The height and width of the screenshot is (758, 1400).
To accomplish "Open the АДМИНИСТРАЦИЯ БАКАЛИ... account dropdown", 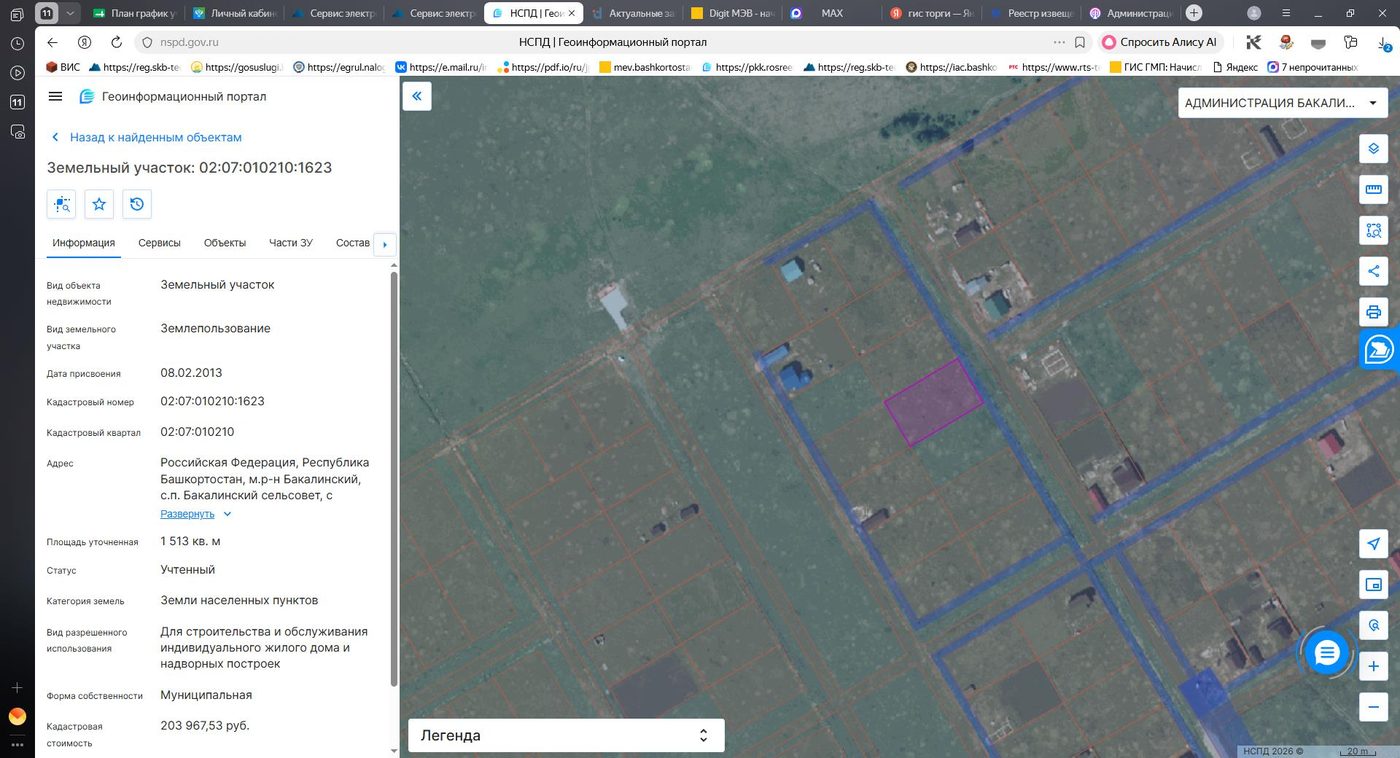I will (1281, 103).
